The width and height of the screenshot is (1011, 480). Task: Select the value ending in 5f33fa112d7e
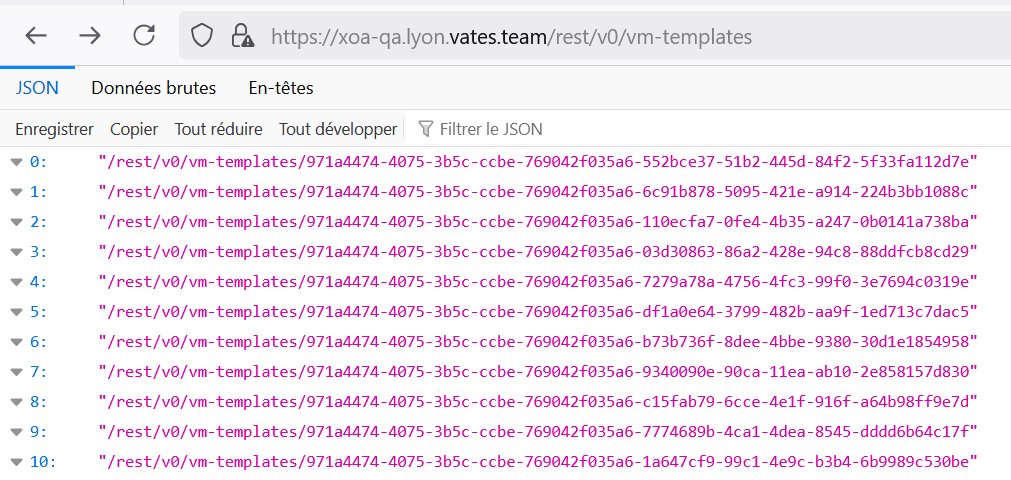pyautogui.click(x=538, y=162)
